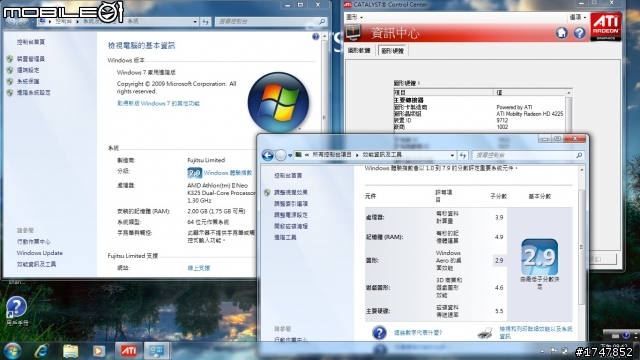640x360 pixels.
Task: Click 檢視和列印詳細效能以及系統資訊 link
Action: [536, 333]
